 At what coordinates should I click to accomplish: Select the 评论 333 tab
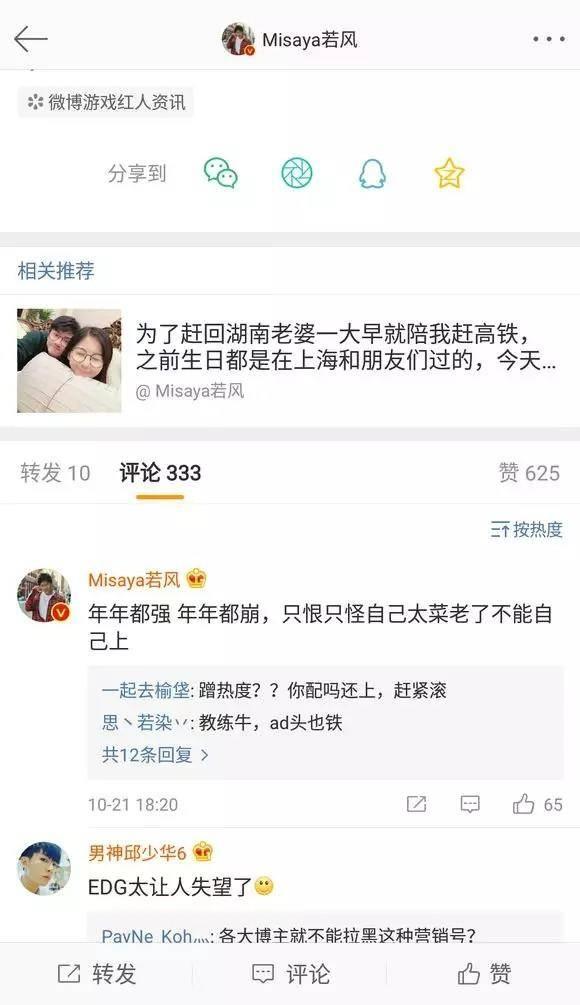tap(160, 473)
